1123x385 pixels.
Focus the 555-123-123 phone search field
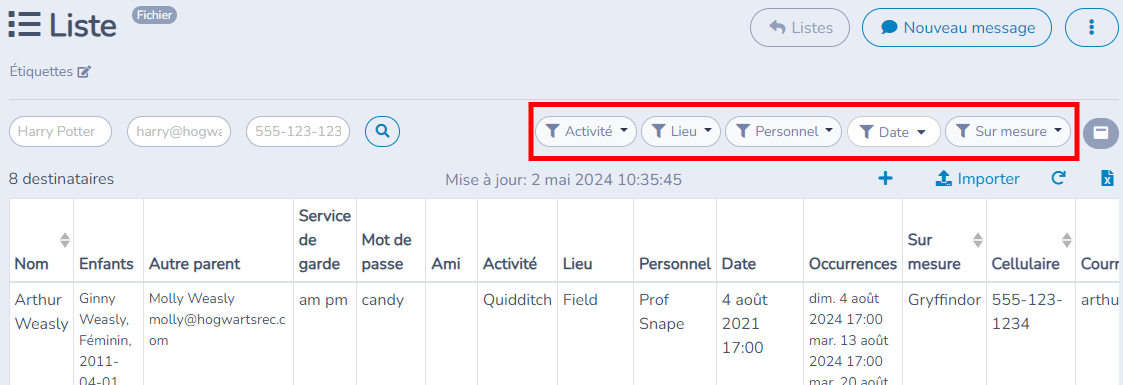(298, 132)
